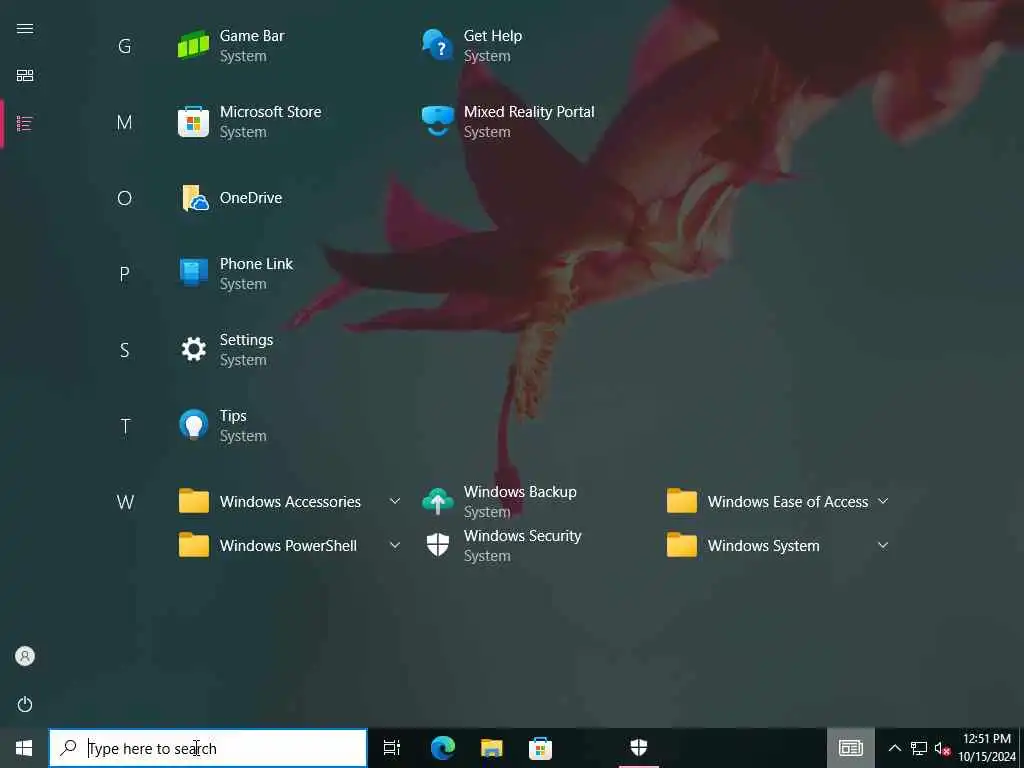Click the letter G section header
Viewport: 1024px width, 768px height.
point(124,46)
